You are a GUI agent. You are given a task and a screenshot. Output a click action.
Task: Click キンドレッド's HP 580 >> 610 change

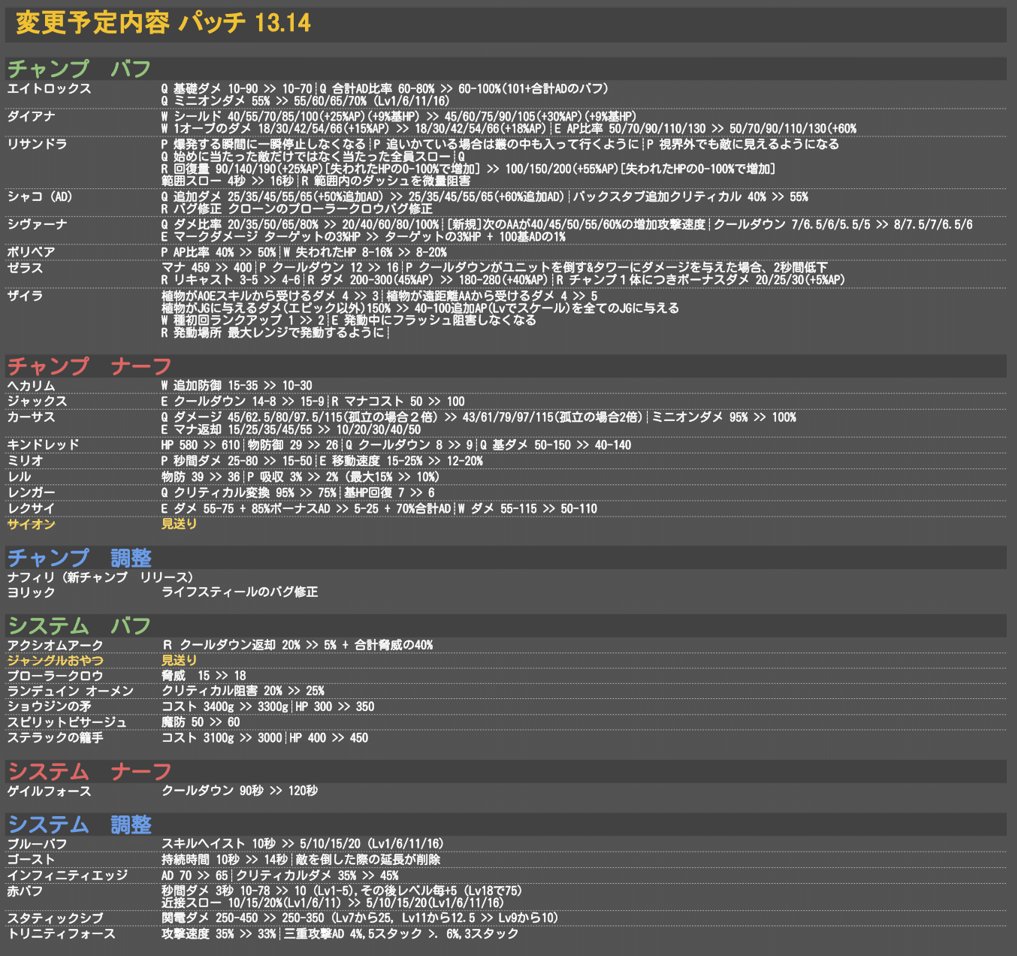pyautogui.click(x=200, y=444)
